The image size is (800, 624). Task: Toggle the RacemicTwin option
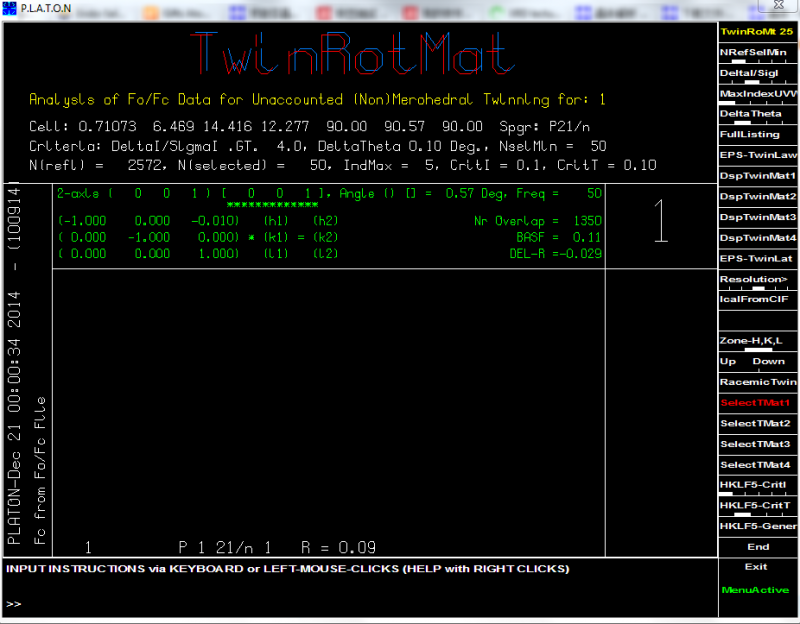(757, 382)
